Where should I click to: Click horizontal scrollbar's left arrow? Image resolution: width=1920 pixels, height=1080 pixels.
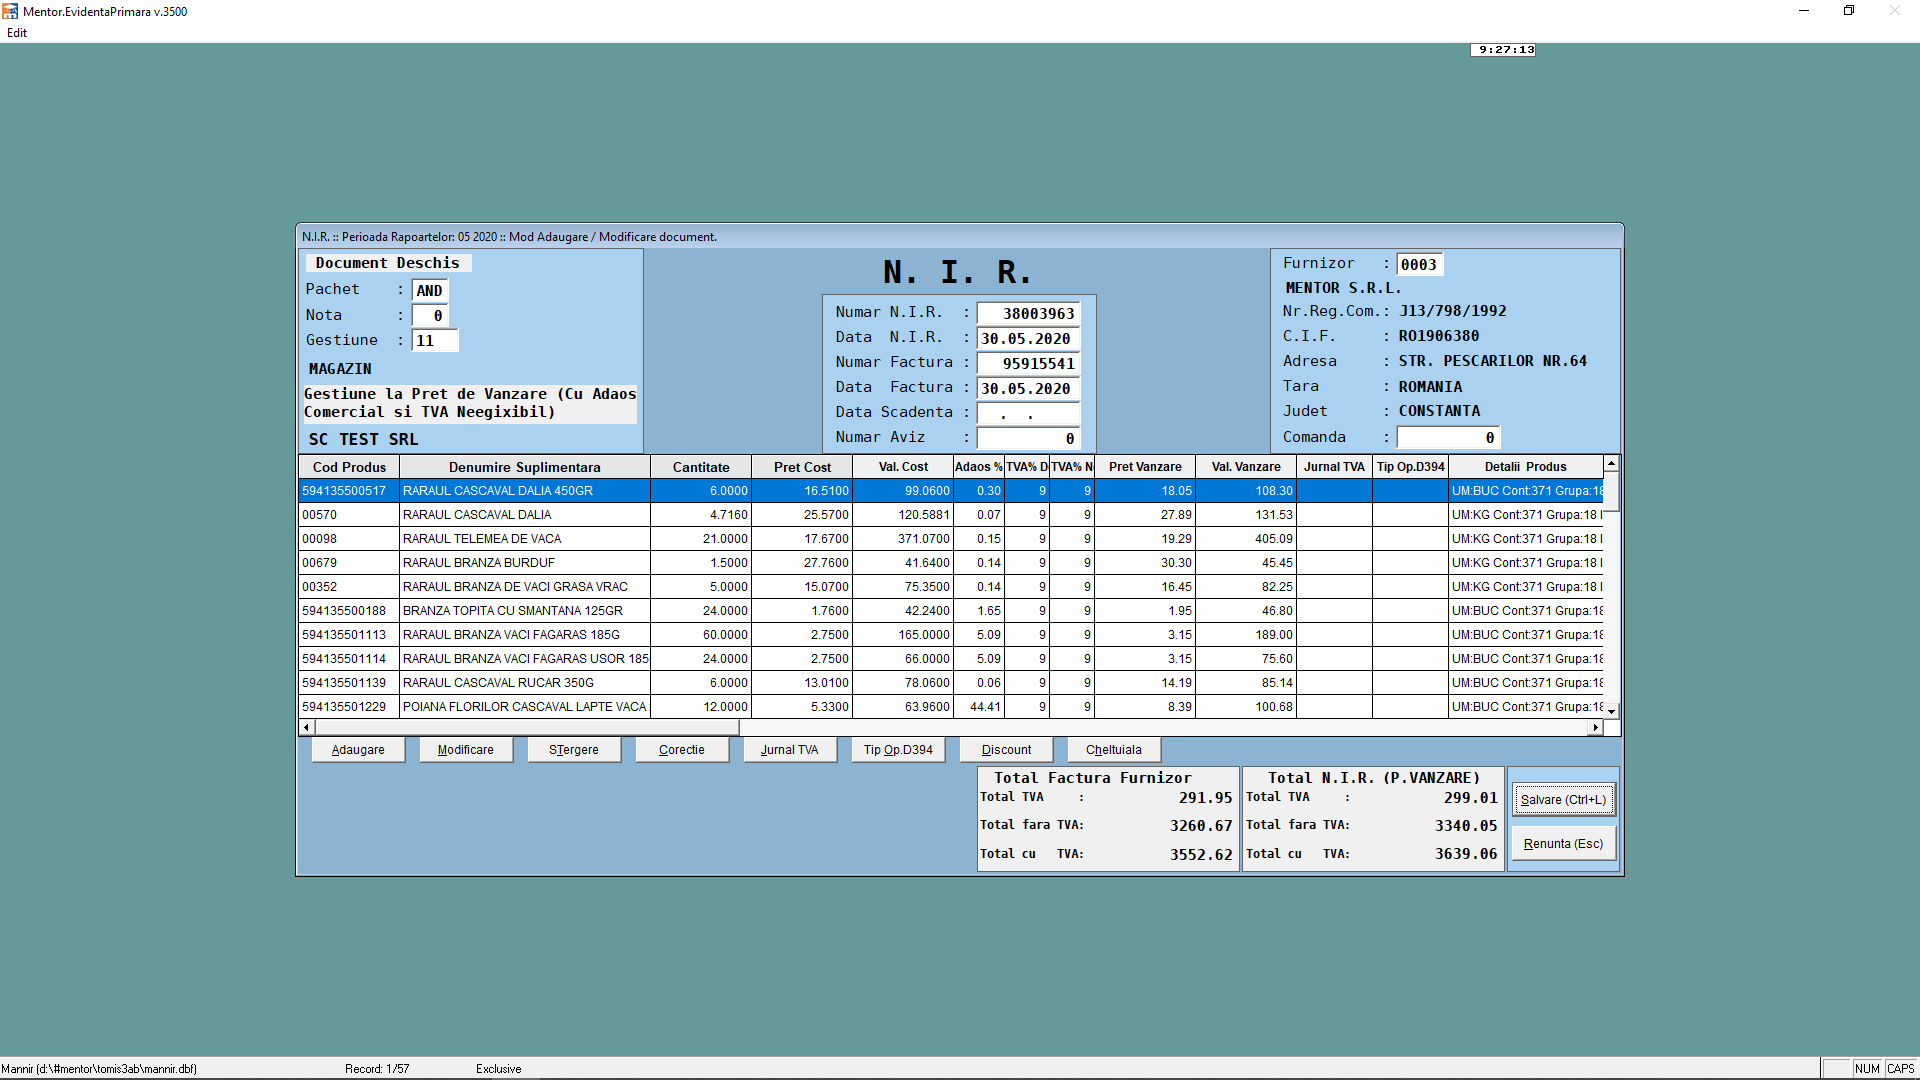[306, 727]
